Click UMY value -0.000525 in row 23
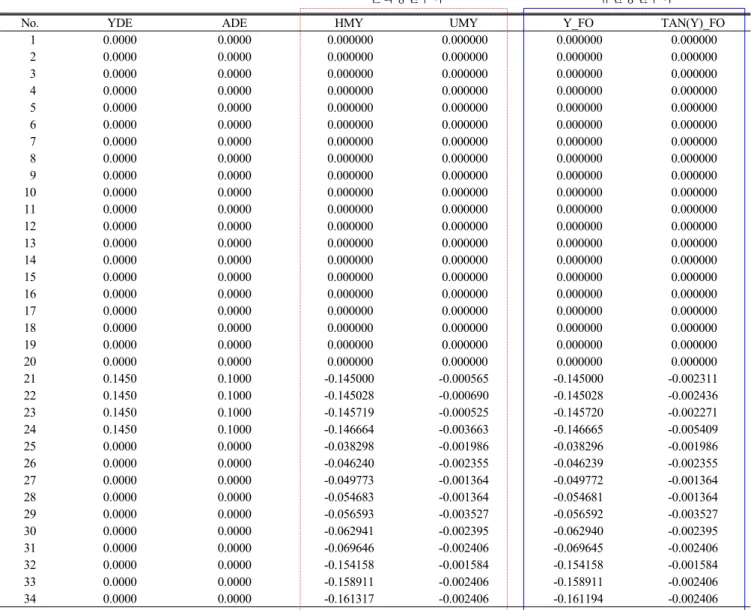The image size is (751, 610). [x=464, y=413]
